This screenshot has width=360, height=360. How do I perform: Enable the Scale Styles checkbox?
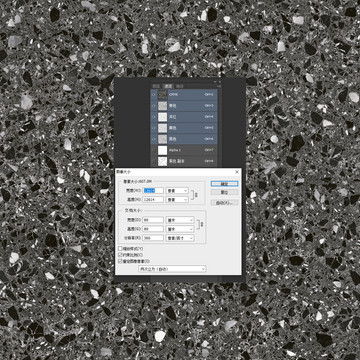tap(121, 249)
